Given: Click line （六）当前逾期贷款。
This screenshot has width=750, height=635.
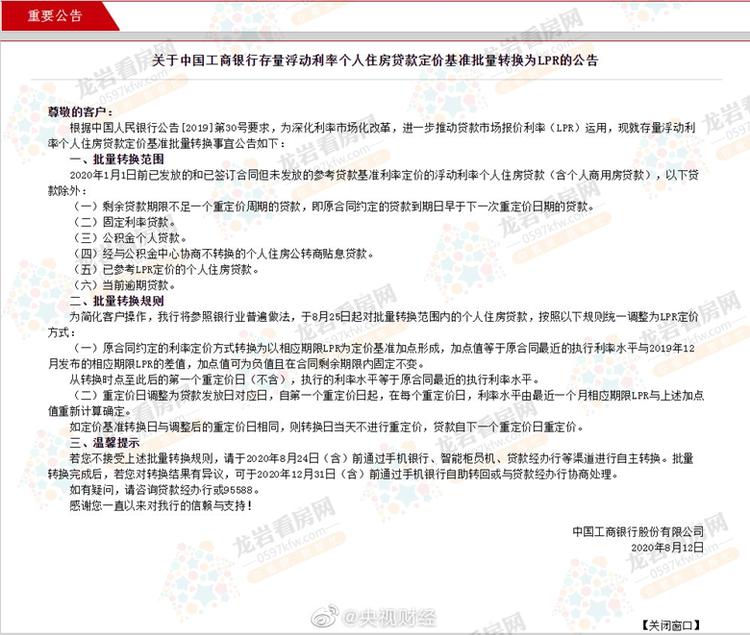Looking at the screenshot, I should tap(124, 285).
